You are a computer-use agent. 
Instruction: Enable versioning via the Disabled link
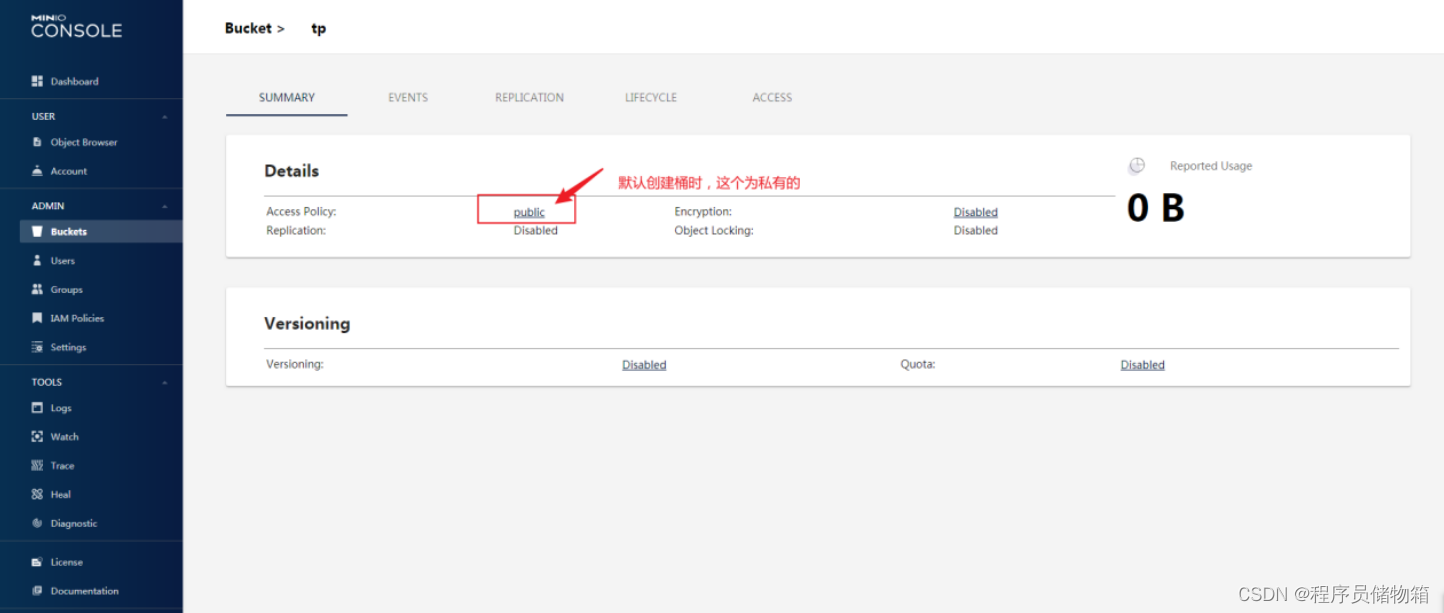click(643, 364)
